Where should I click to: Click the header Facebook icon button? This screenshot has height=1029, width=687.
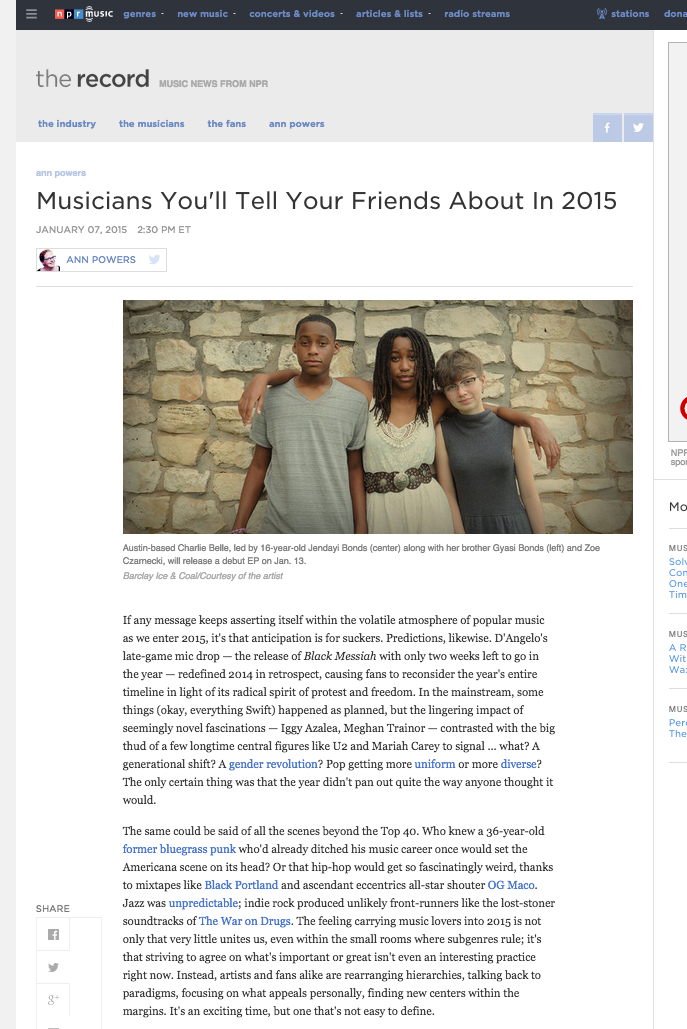pyautogui.click(x=606, y=127)
